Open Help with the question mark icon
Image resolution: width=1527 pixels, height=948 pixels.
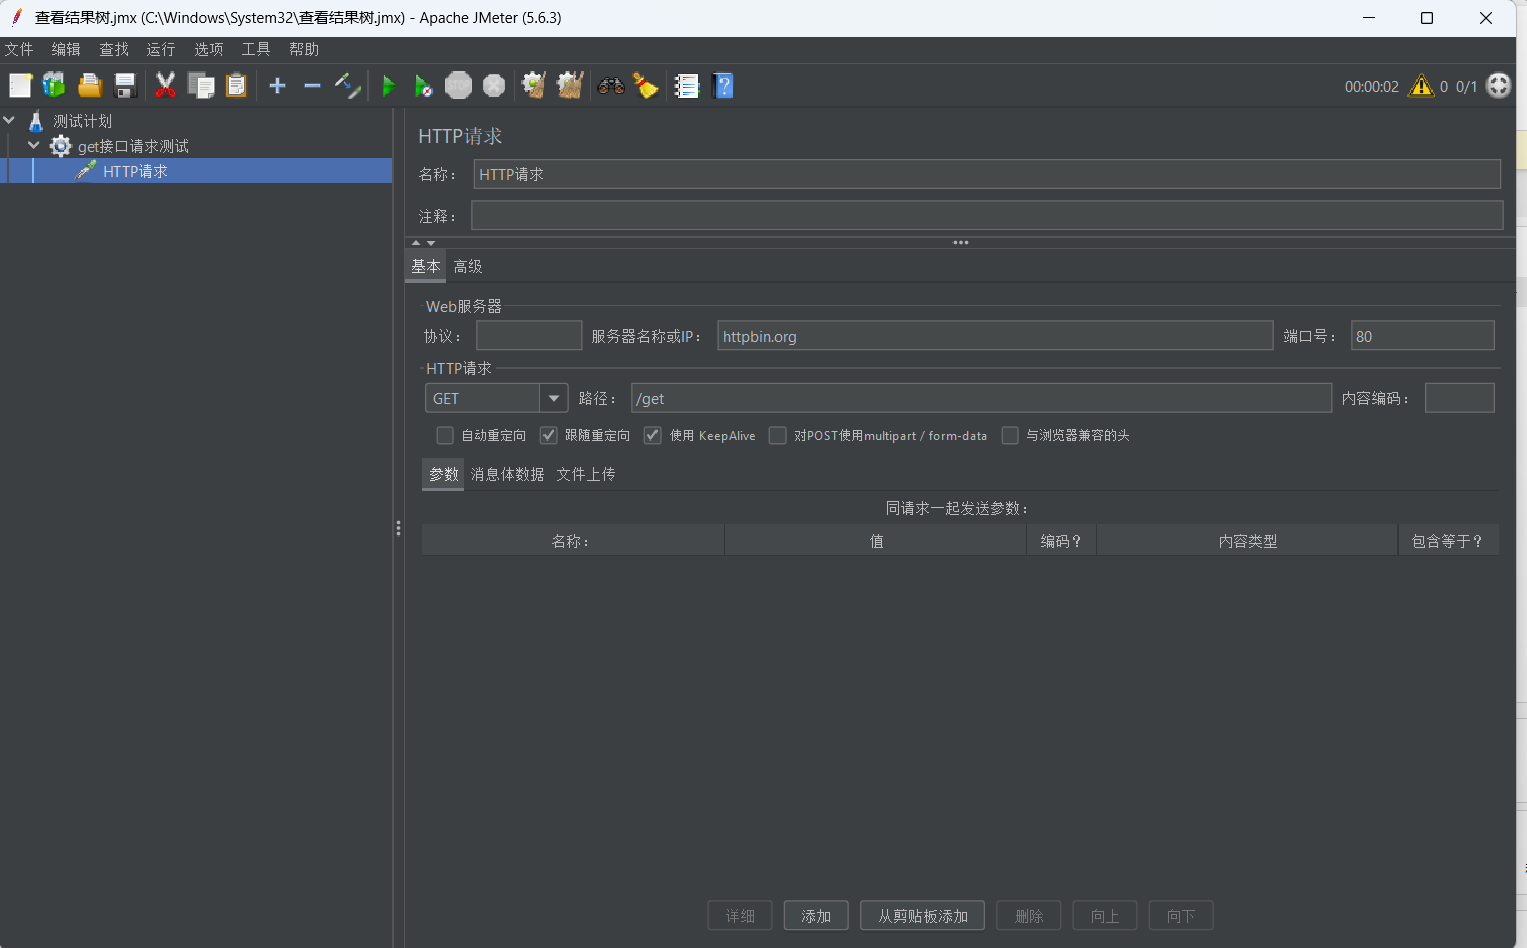tap(723, 86)
